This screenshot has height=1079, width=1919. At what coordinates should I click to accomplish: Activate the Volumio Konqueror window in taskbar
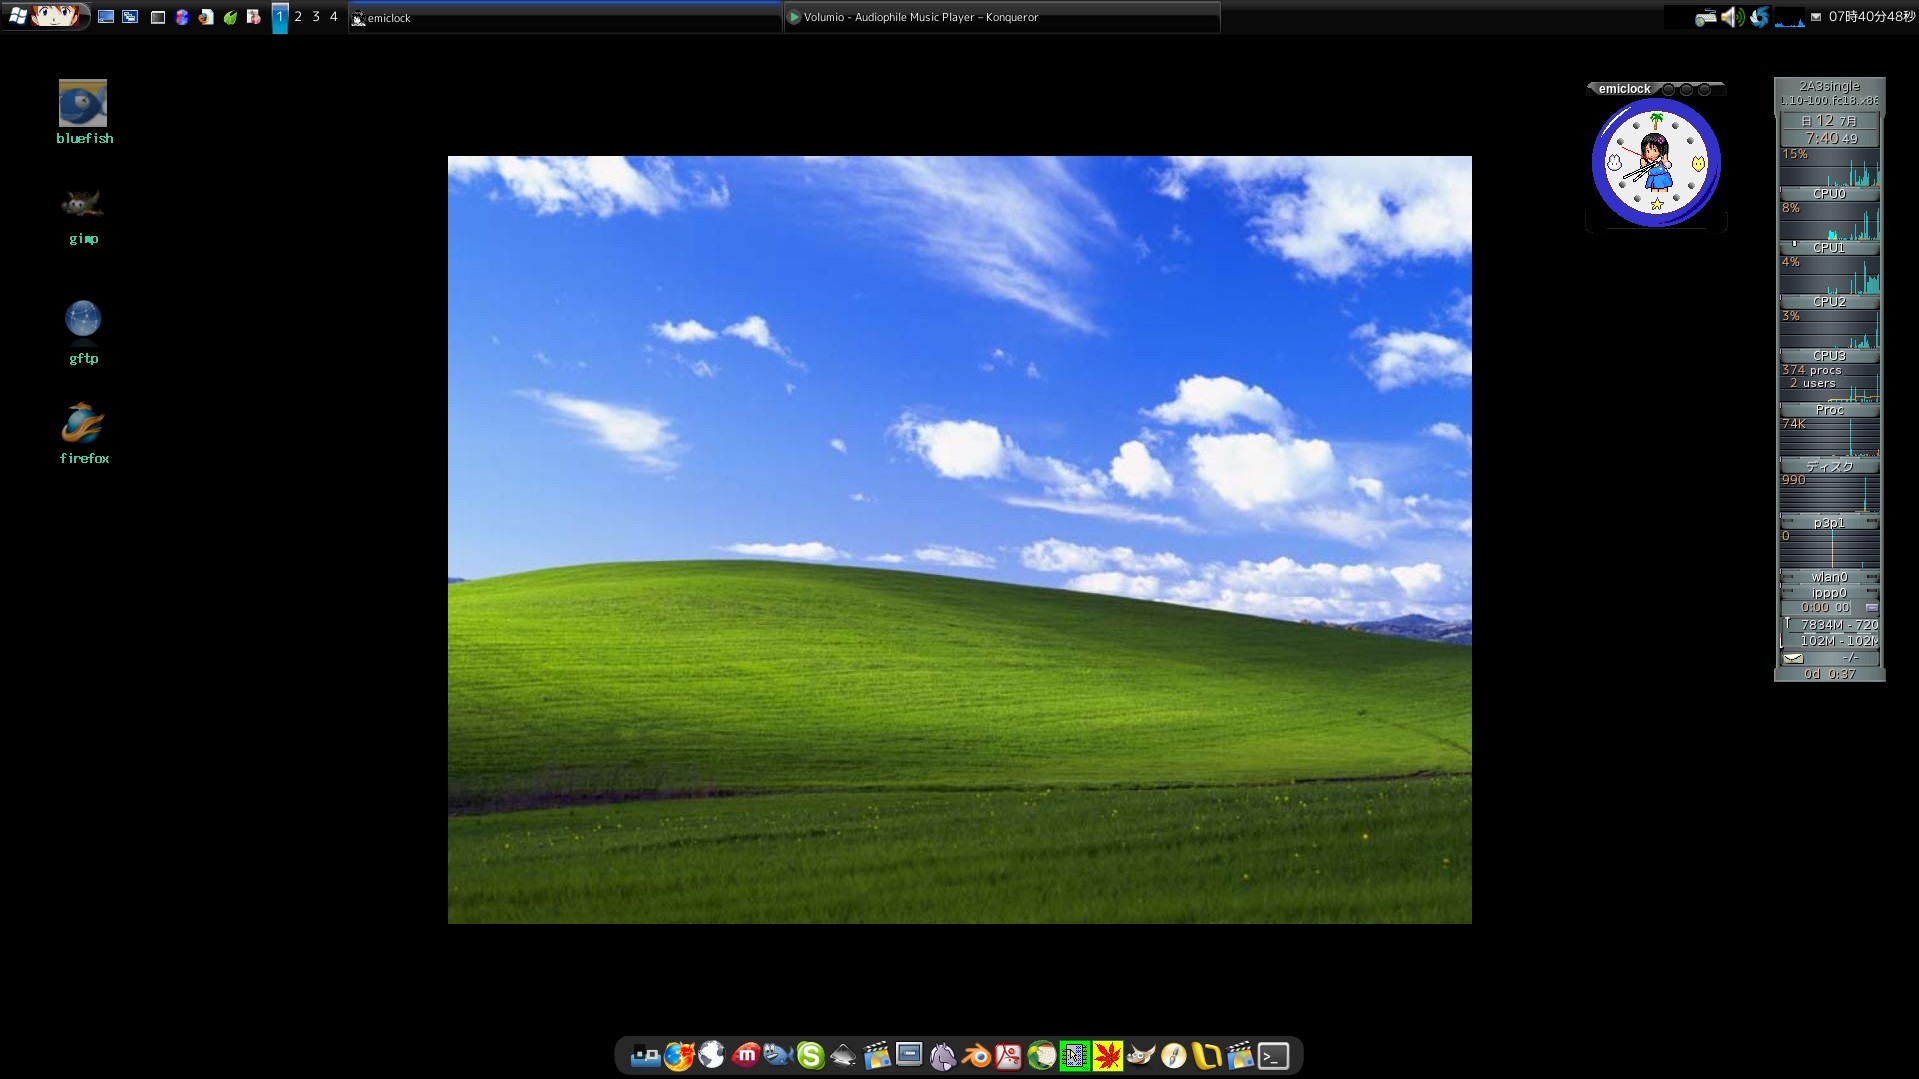(1000, 17)
